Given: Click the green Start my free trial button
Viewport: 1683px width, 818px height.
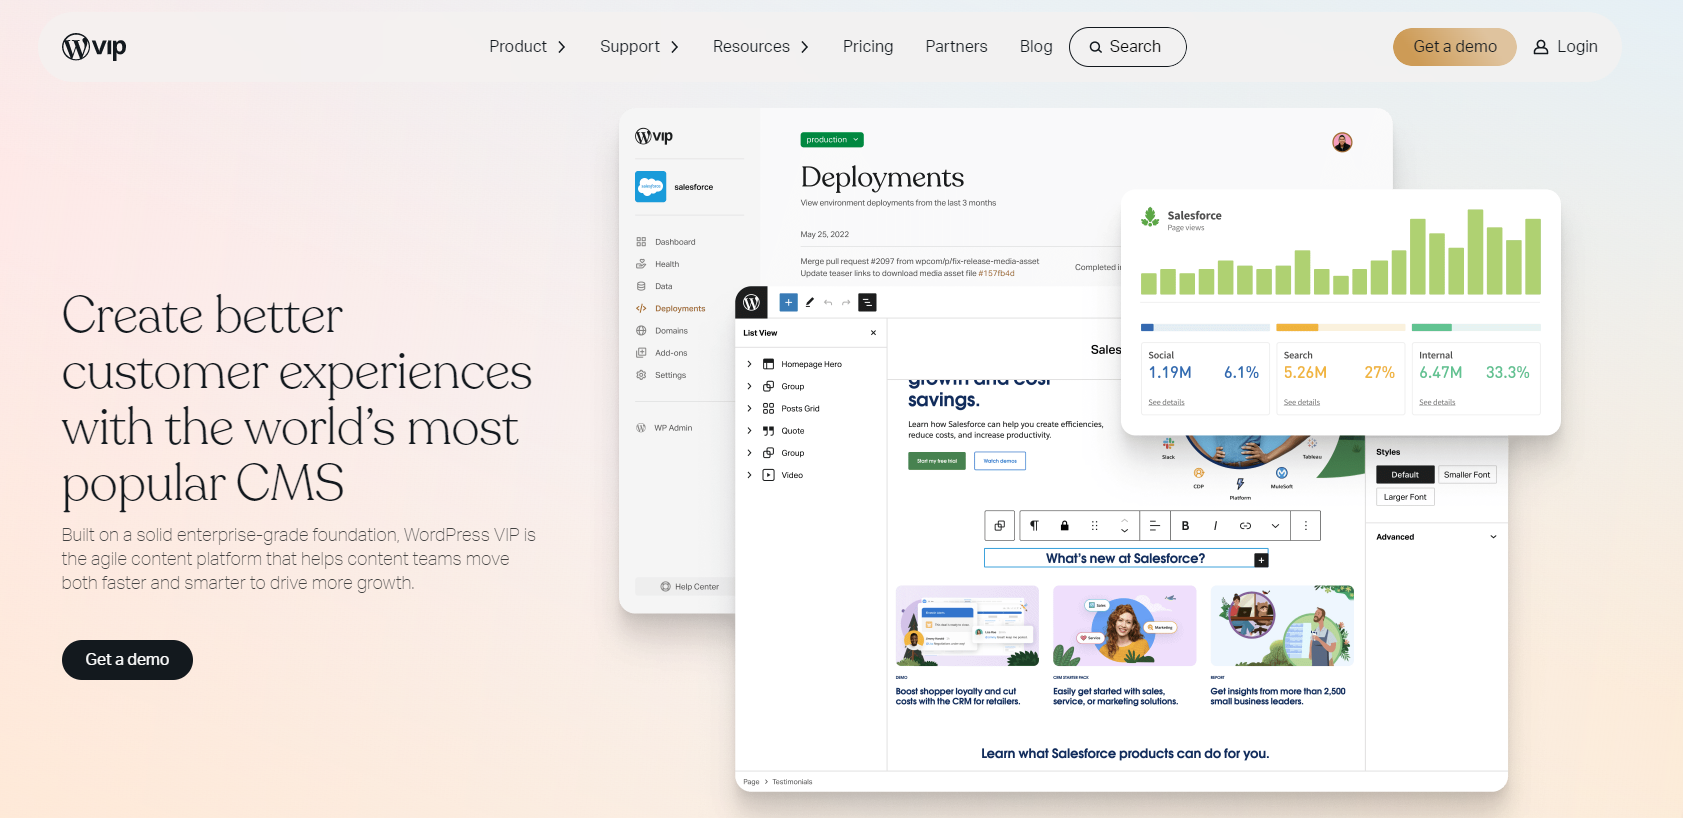Looking at the screenshot, I should click(937, 461).
